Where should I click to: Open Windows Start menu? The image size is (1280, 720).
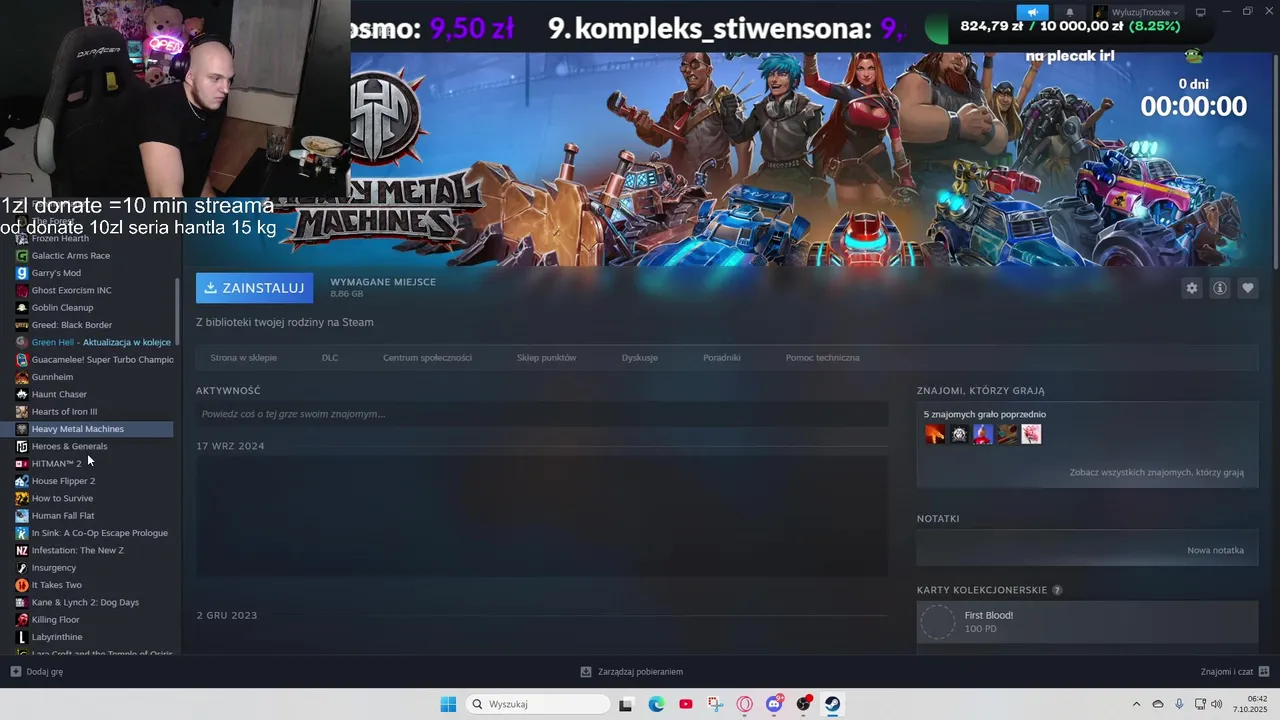click(448, 704)
